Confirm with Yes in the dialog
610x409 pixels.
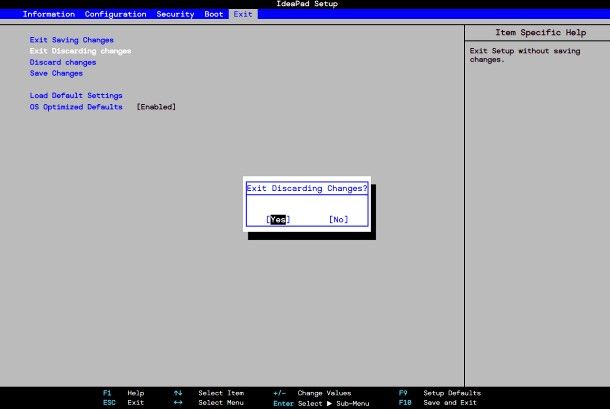pyautogui.click(x=278, y=219)
